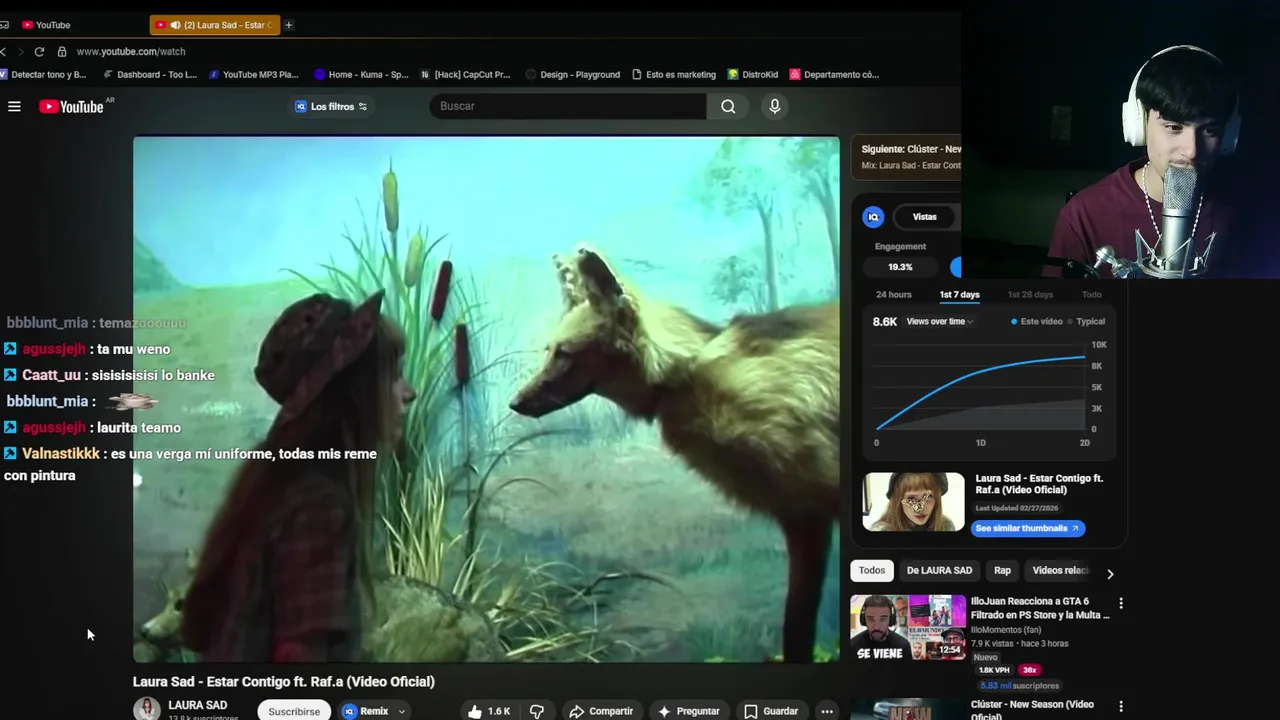Image resolution: width=1280 pixels, height=720 pixels.
Task: Select the Videos relacionados chip
Action: pyautogui.click(x=1060, y=571)
